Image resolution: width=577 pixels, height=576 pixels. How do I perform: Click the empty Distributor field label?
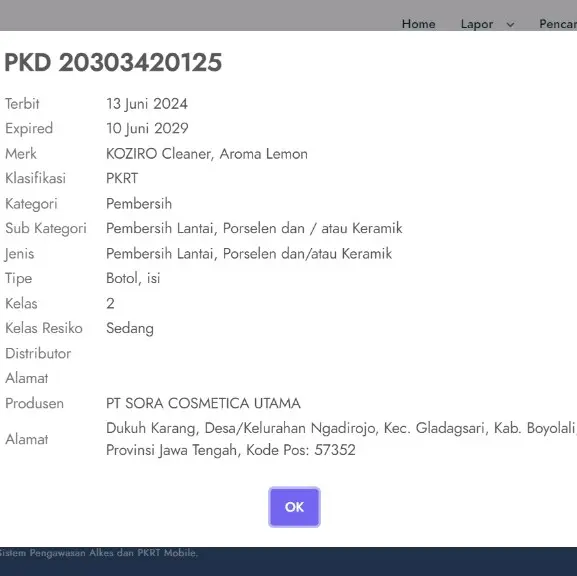click(38, 353)
